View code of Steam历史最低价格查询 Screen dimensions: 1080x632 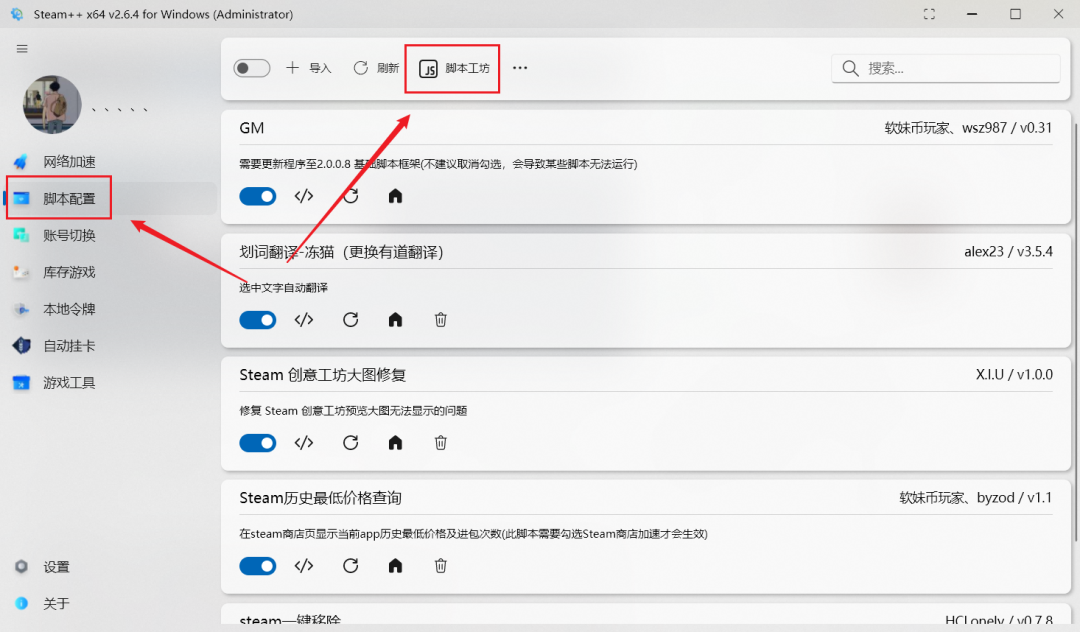coord(304,566)
